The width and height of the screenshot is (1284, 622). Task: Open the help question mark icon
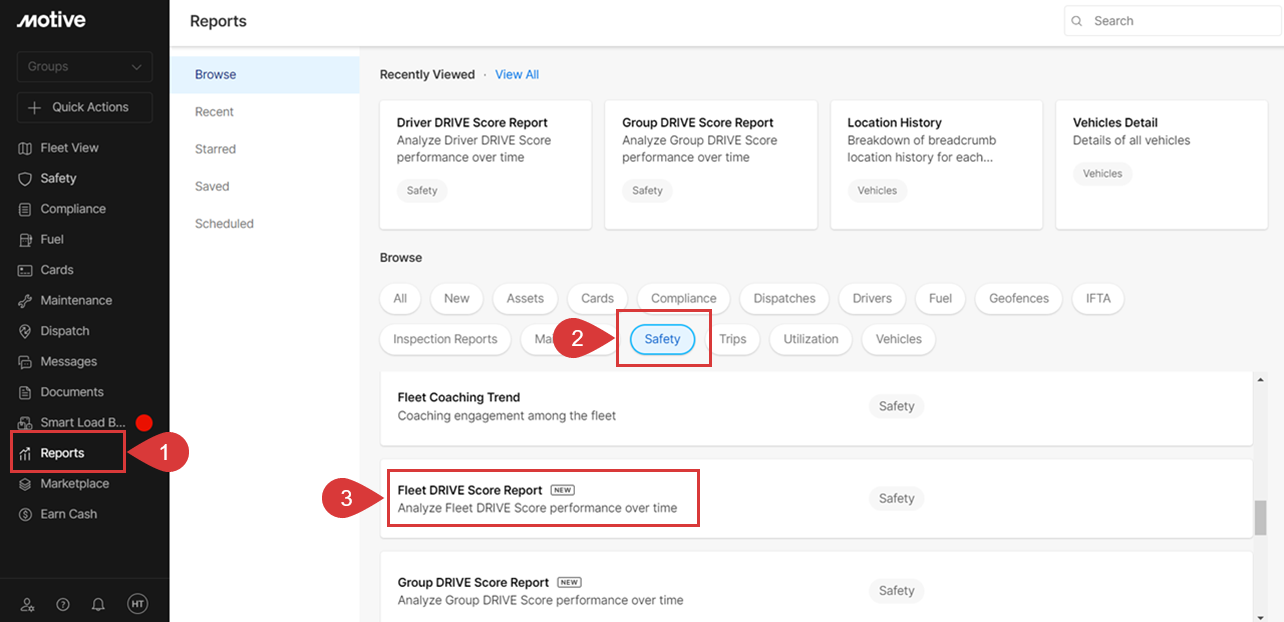click(63, 604)
